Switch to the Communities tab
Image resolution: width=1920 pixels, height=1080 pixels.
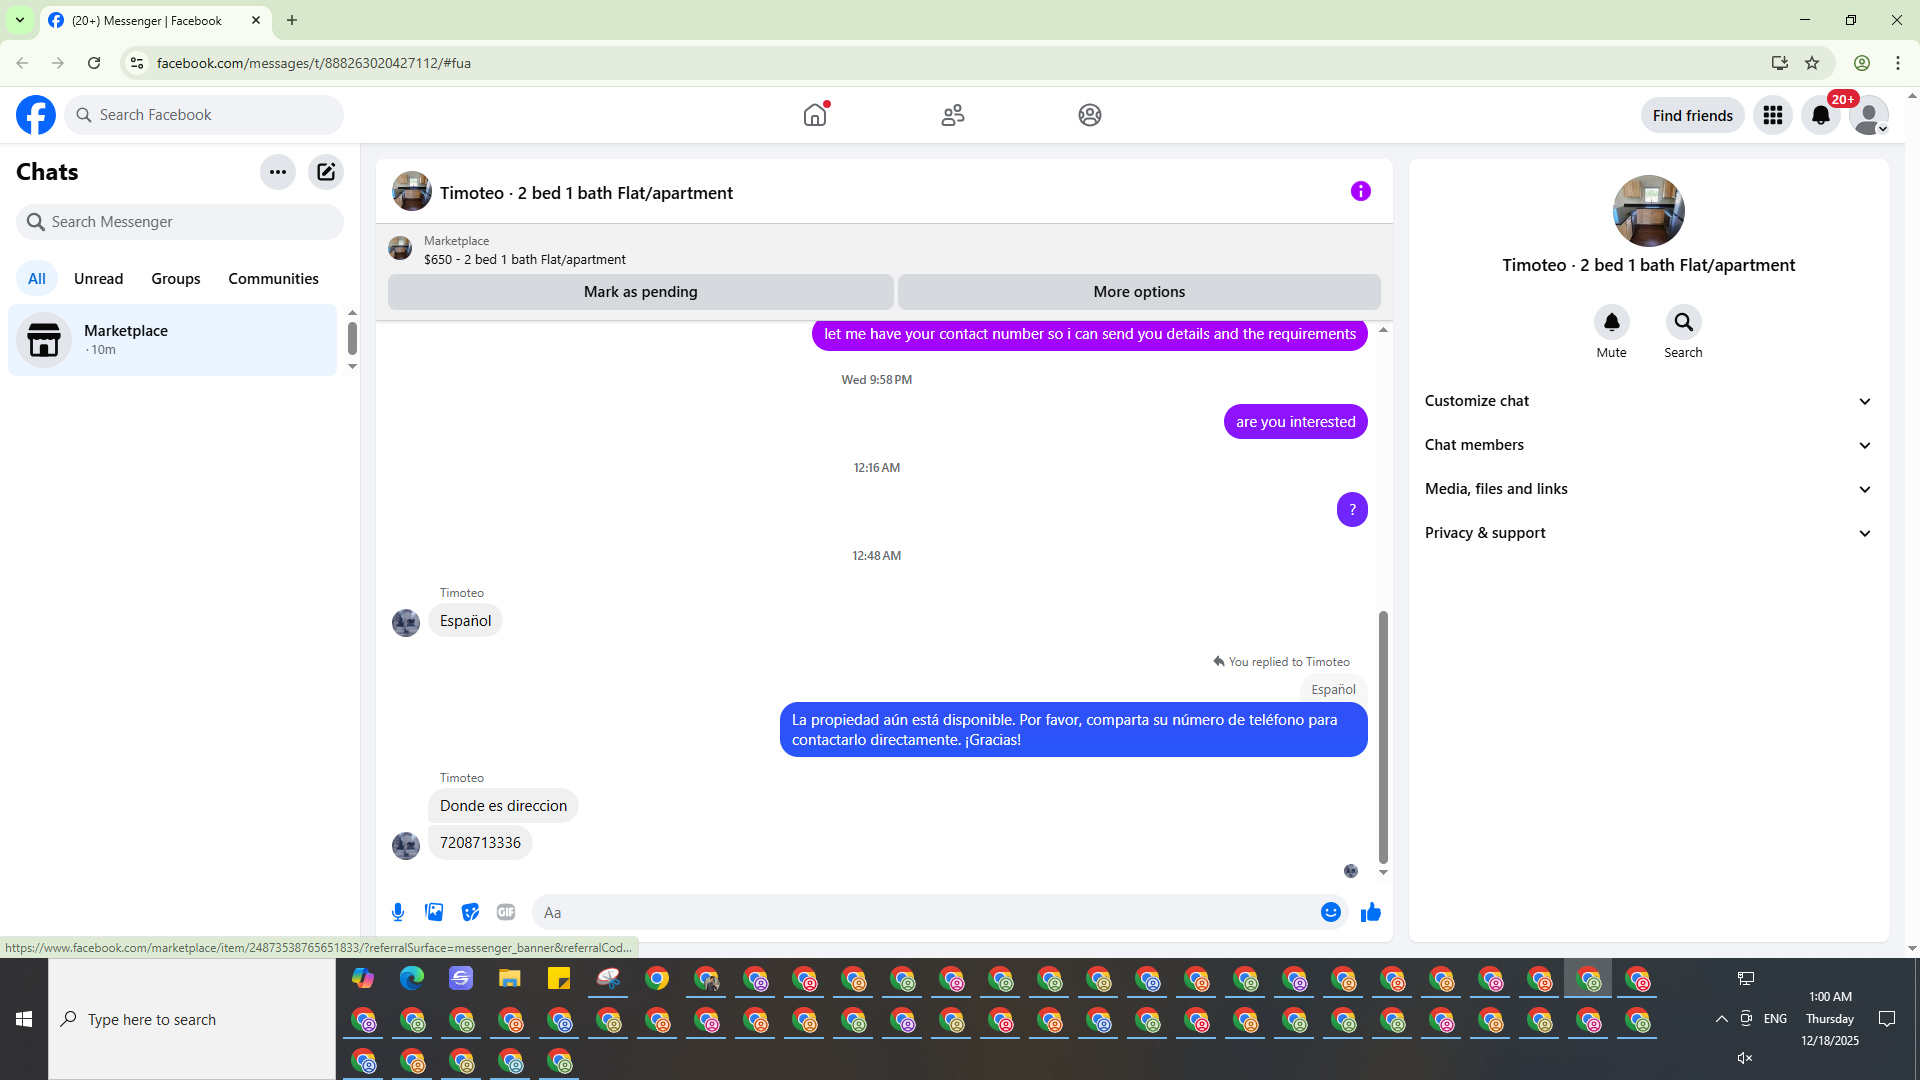tap(273, 279)
